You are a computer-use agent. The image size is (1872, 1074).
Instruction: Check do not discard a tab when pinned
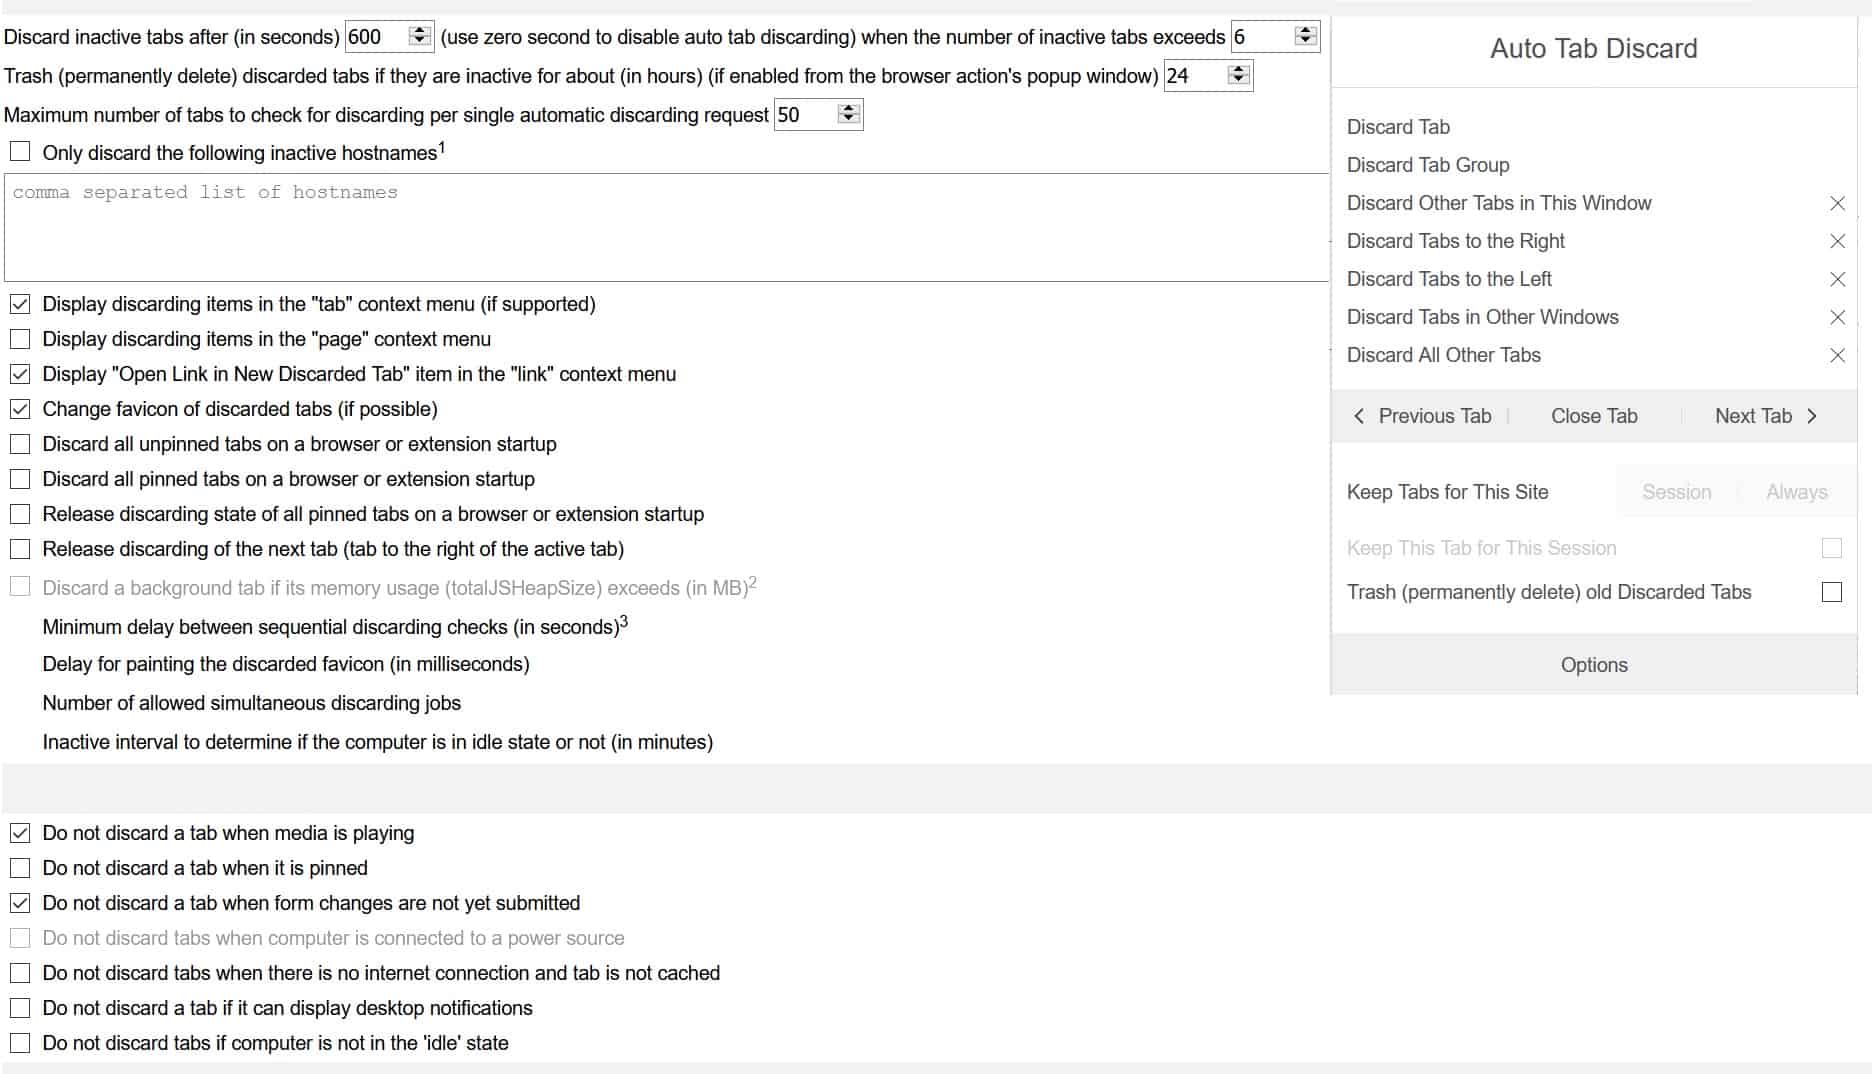pyautogui.click(x=20, y=868)
